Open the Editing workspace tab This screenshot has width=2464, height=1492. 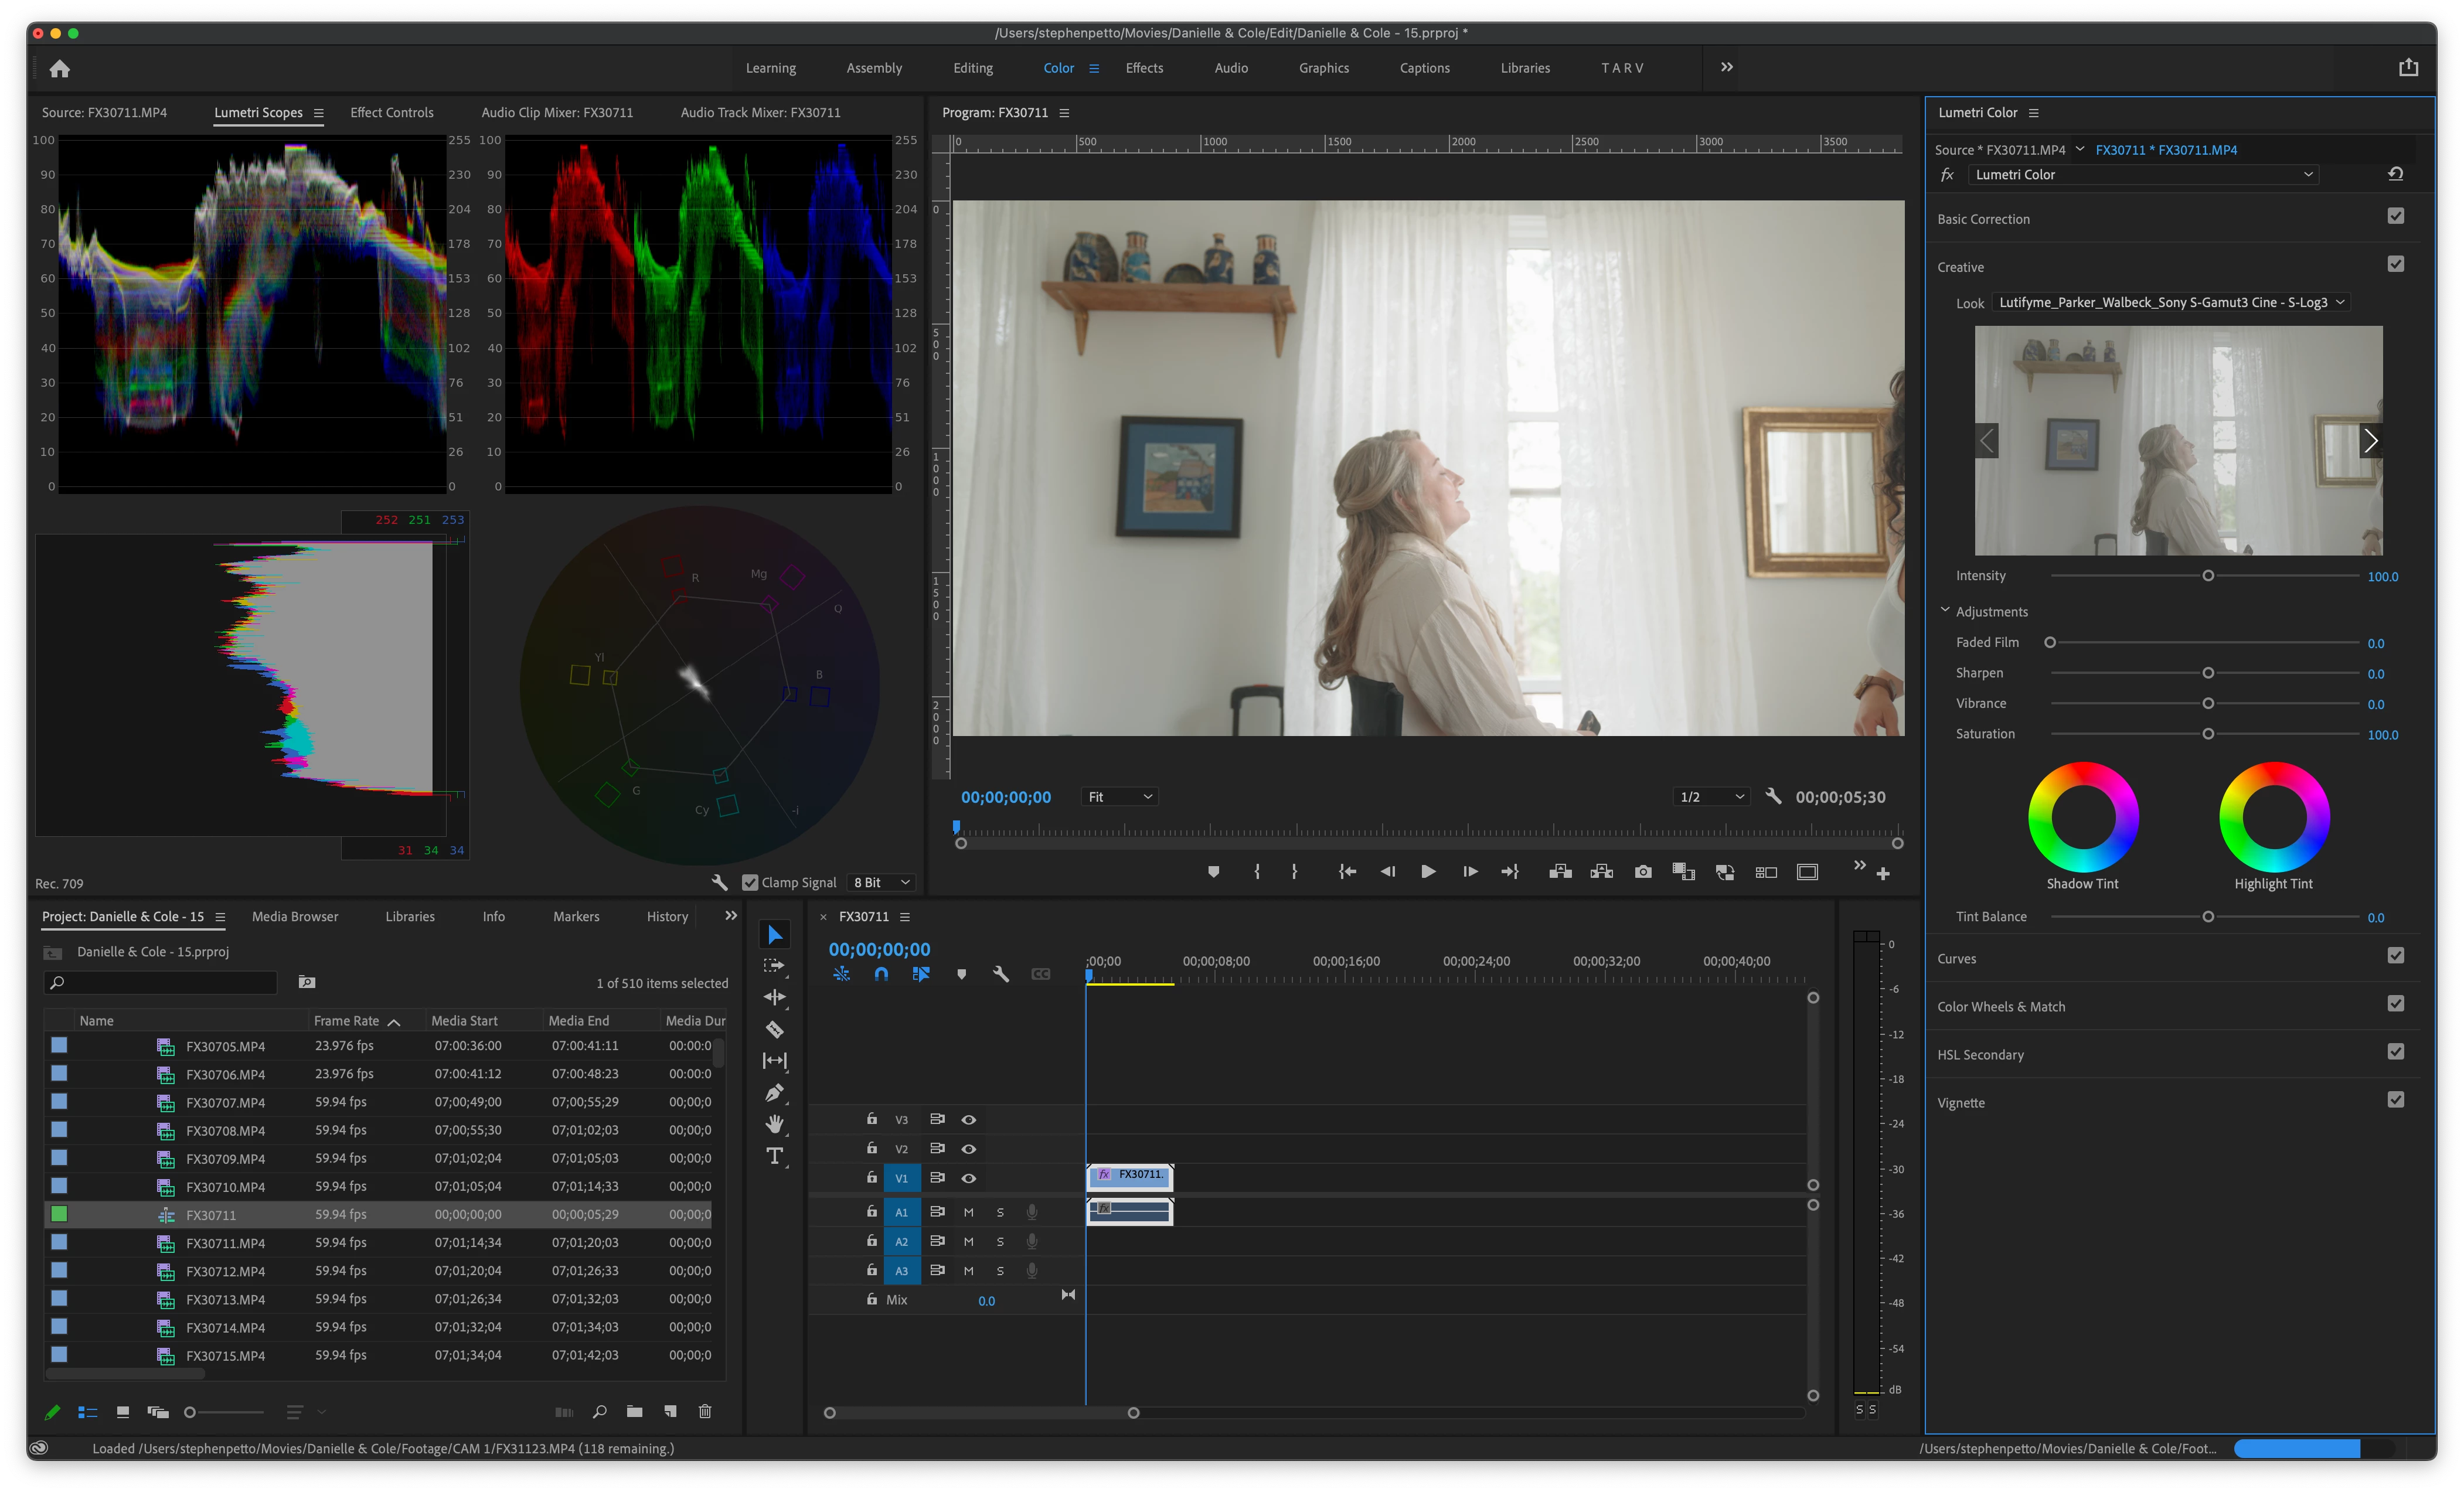coord(972,68)
